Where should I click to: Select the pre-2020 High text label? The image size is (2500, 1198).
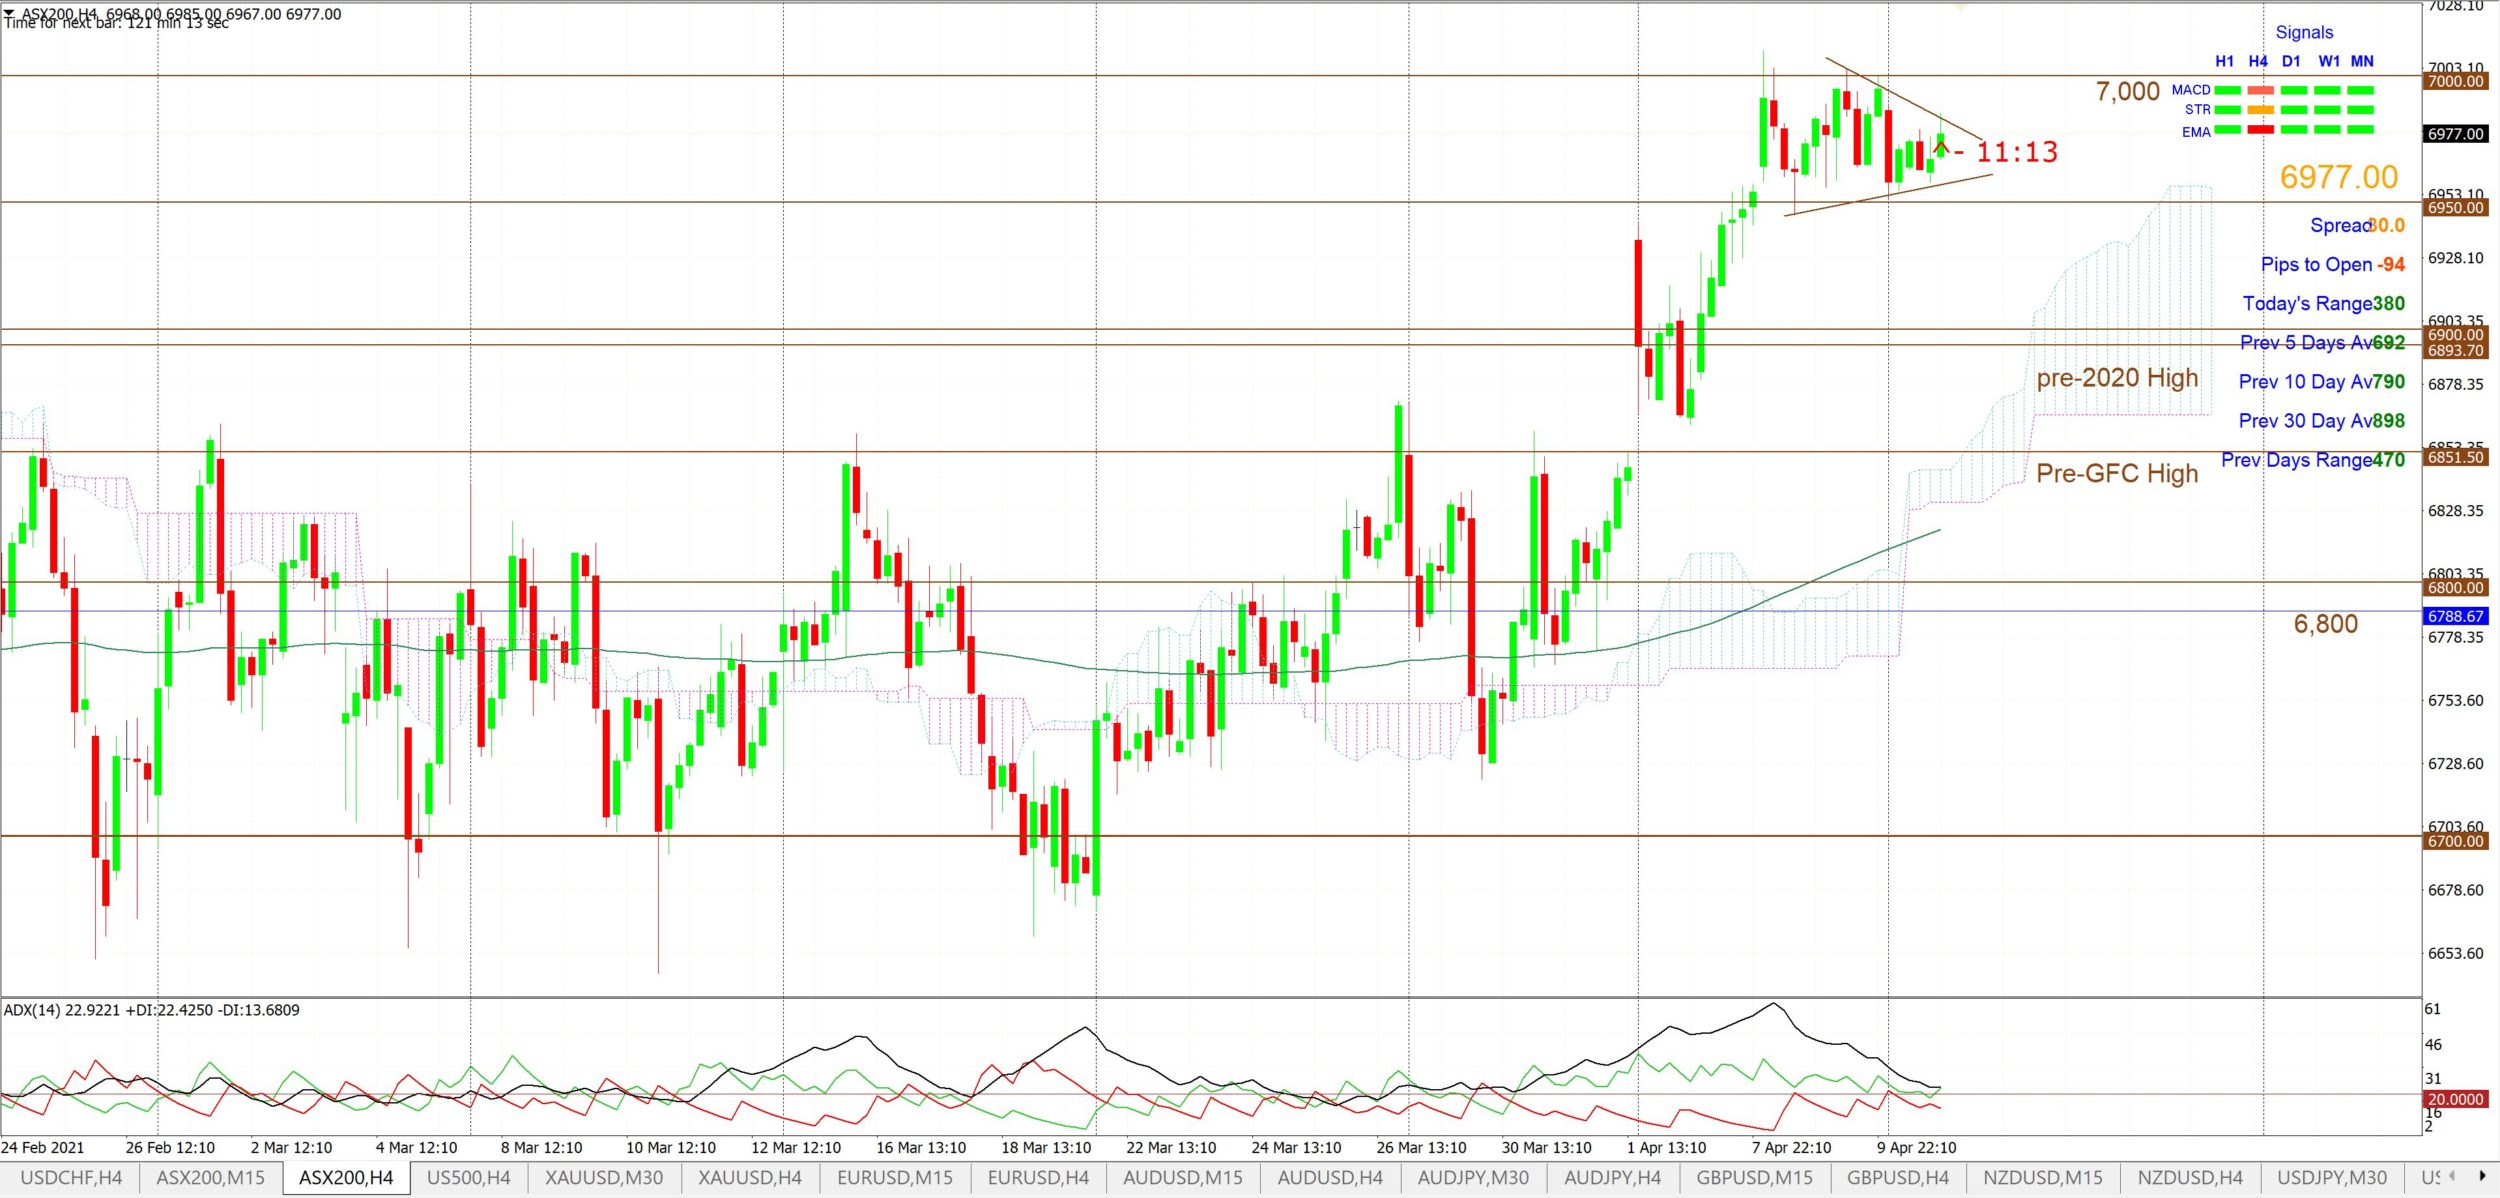2117,378
